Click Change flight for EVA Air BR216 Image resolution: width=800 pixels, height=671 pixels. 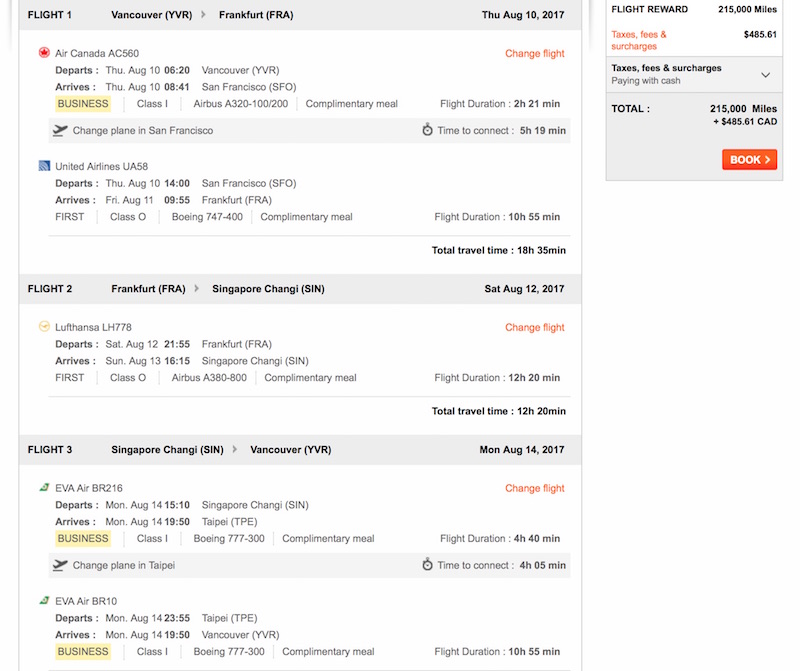tap(534, 488)
